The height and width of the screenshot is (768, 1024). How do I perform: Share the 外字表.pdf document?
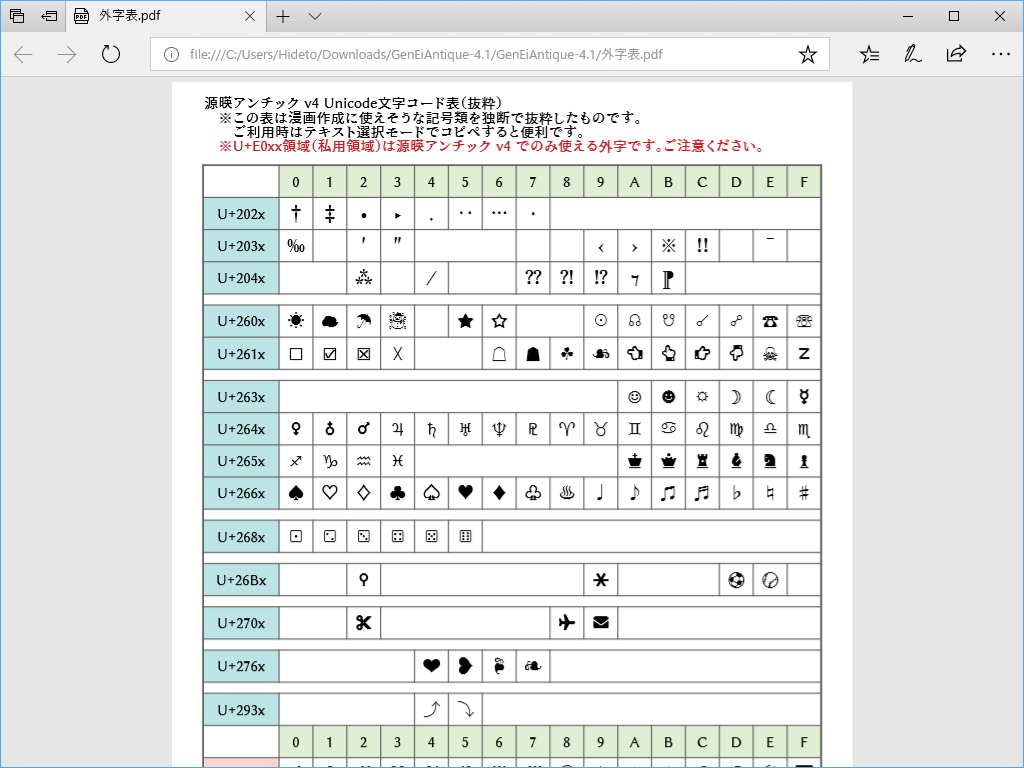coord(956,54)
